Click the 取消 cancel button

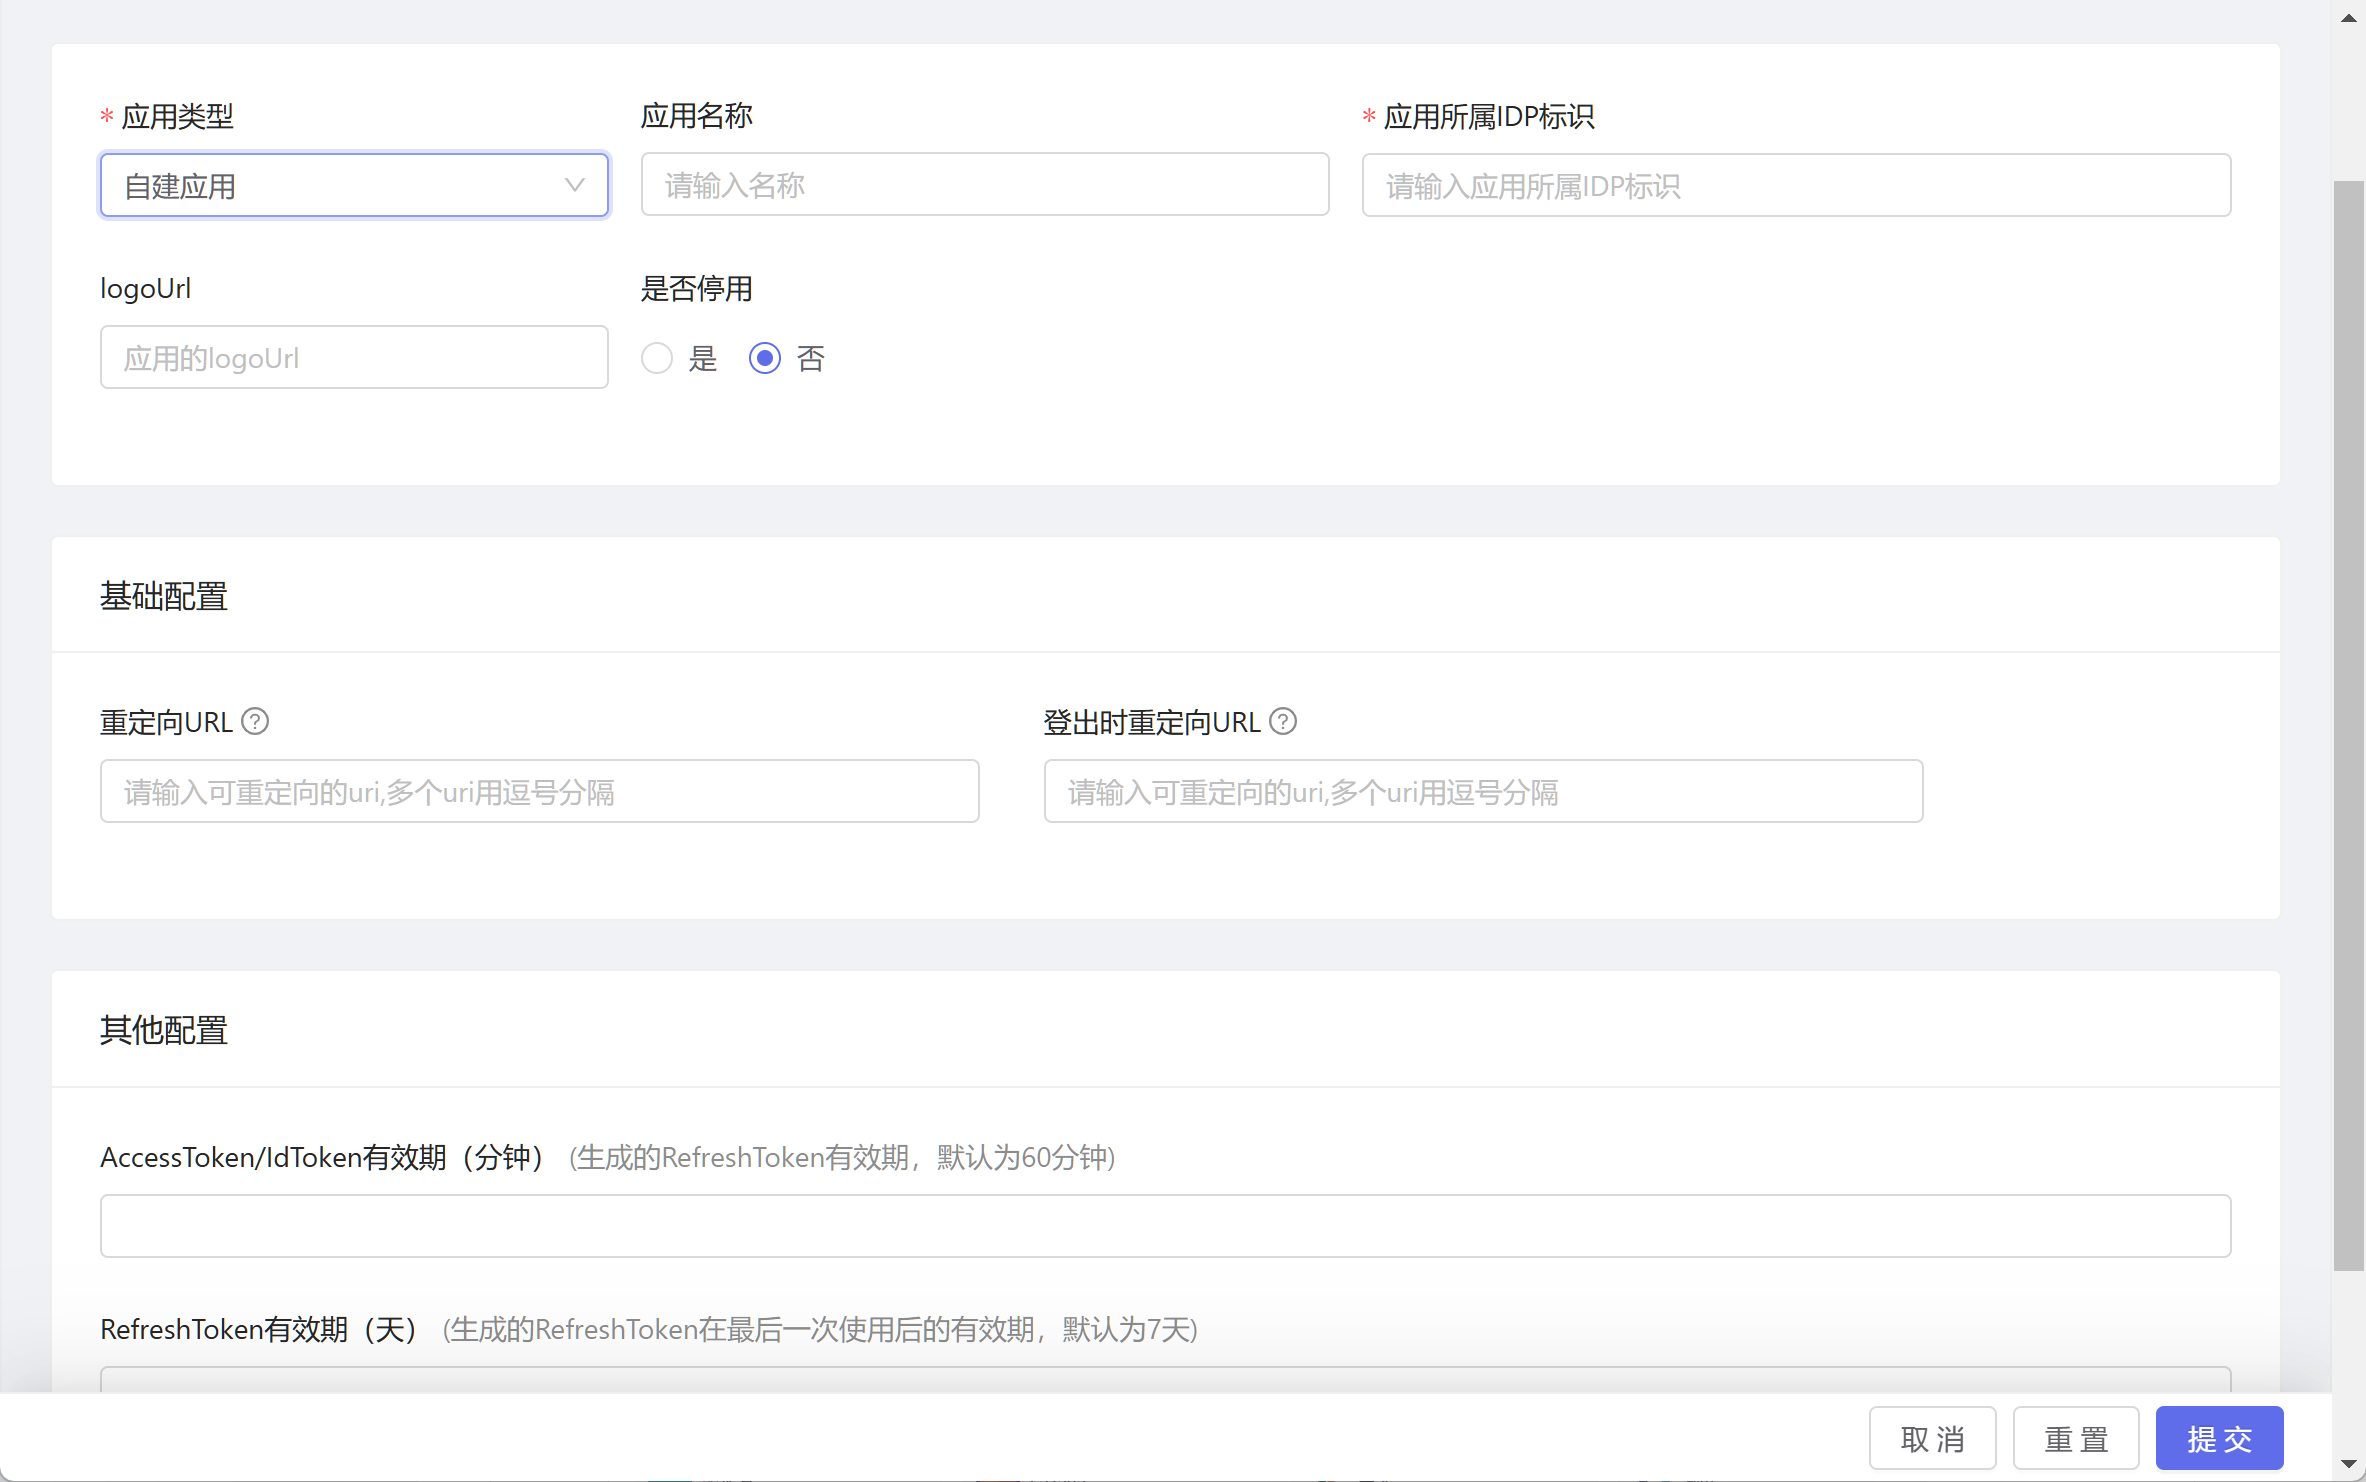1932,1438
